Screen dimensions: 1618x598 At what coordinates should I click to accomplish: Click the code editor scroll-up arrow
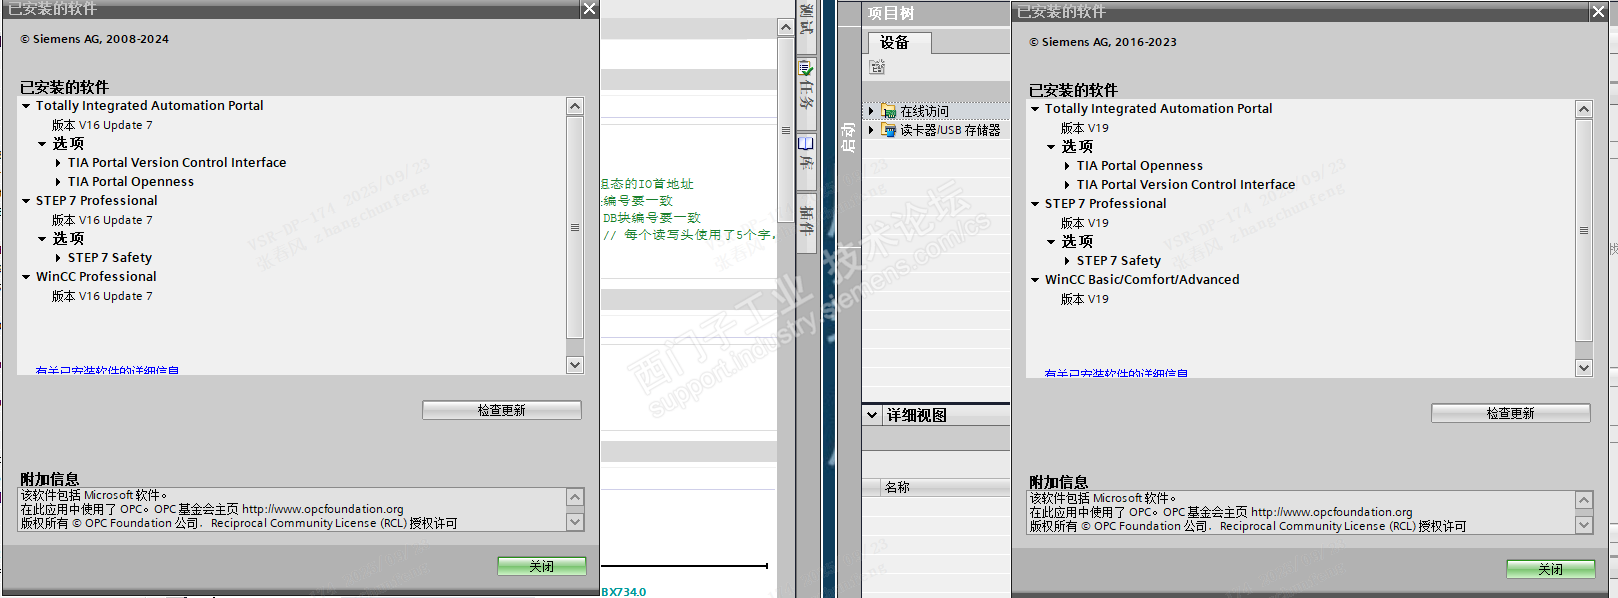tap(785, 28)
